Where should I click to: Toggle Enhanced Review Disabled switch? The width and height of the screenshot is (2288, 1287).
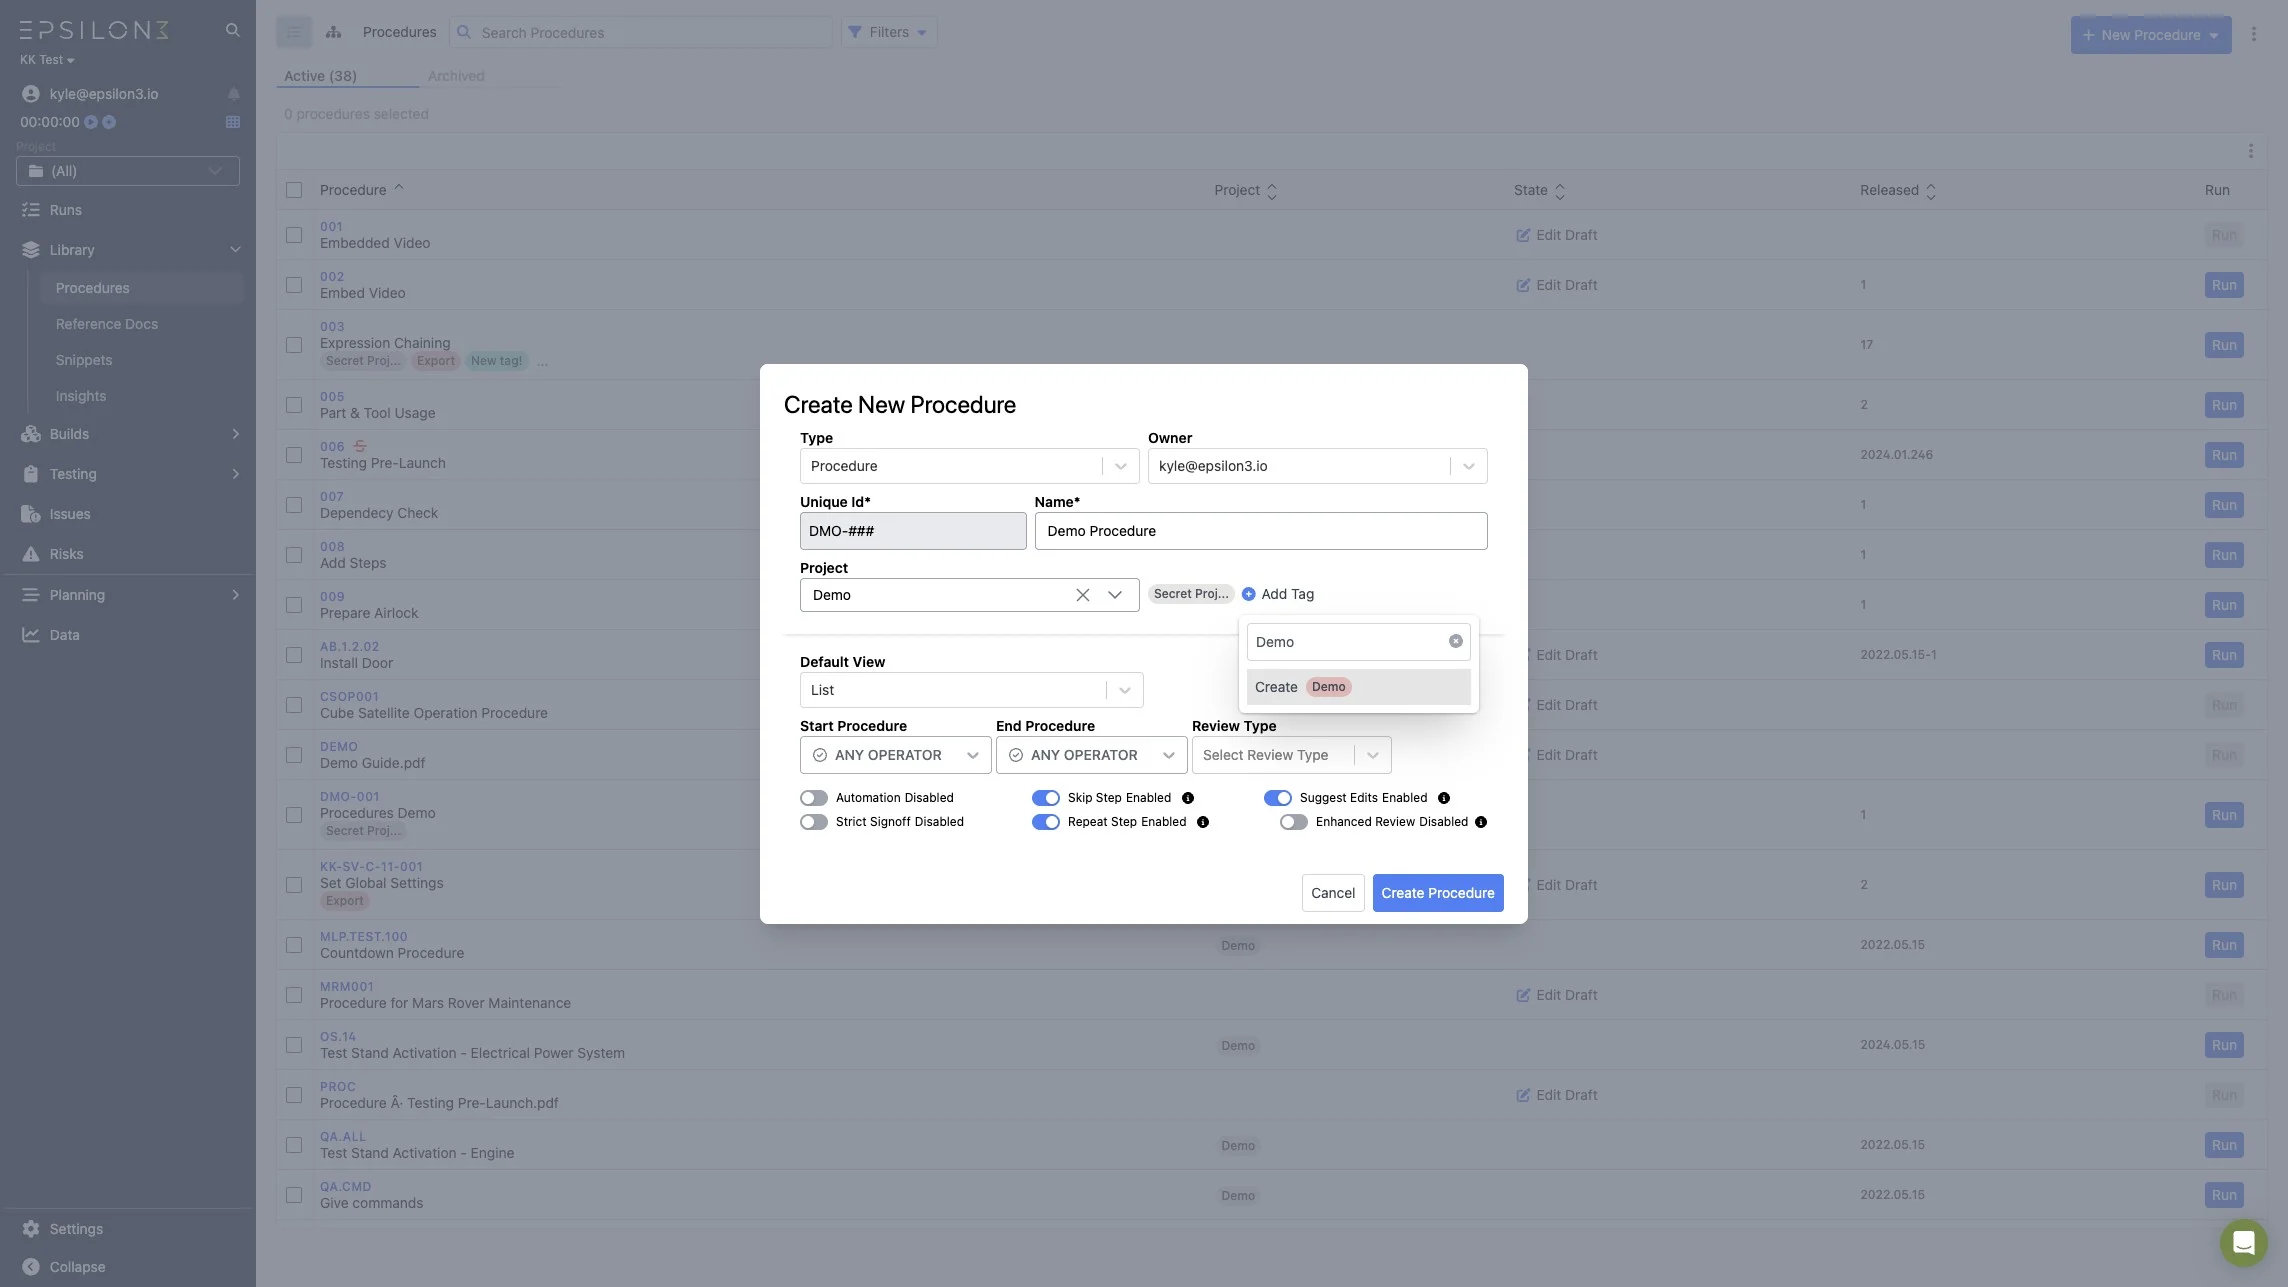(1294, 822)
